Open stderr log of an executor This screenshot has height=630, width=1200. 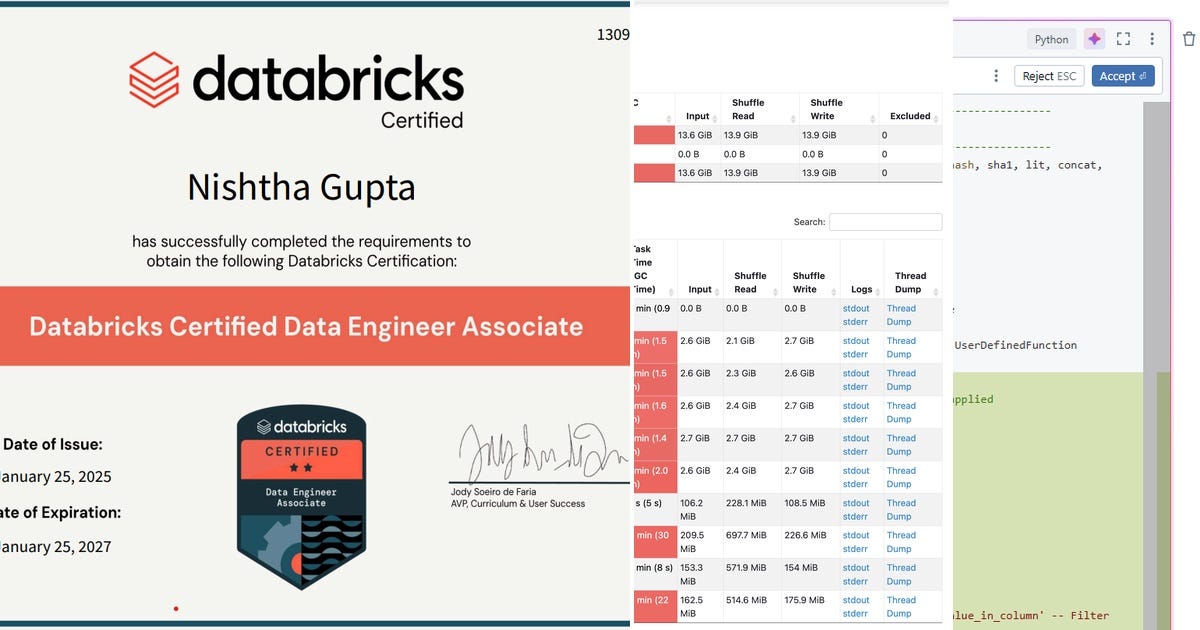(x=856, y=322)
